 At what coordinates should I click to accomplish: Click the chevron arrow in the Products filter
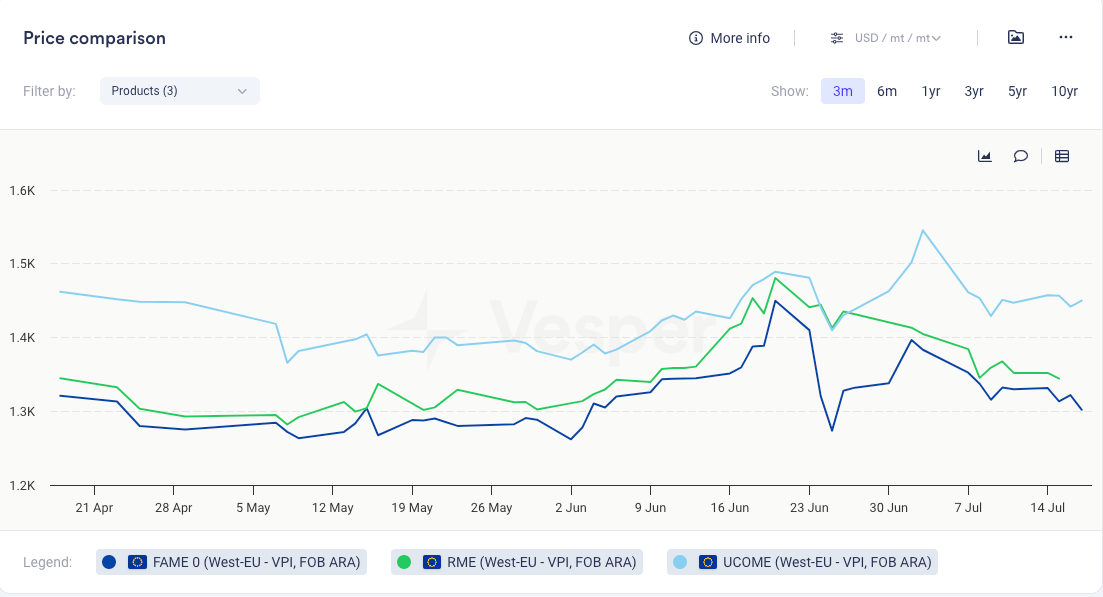(242, 91)
